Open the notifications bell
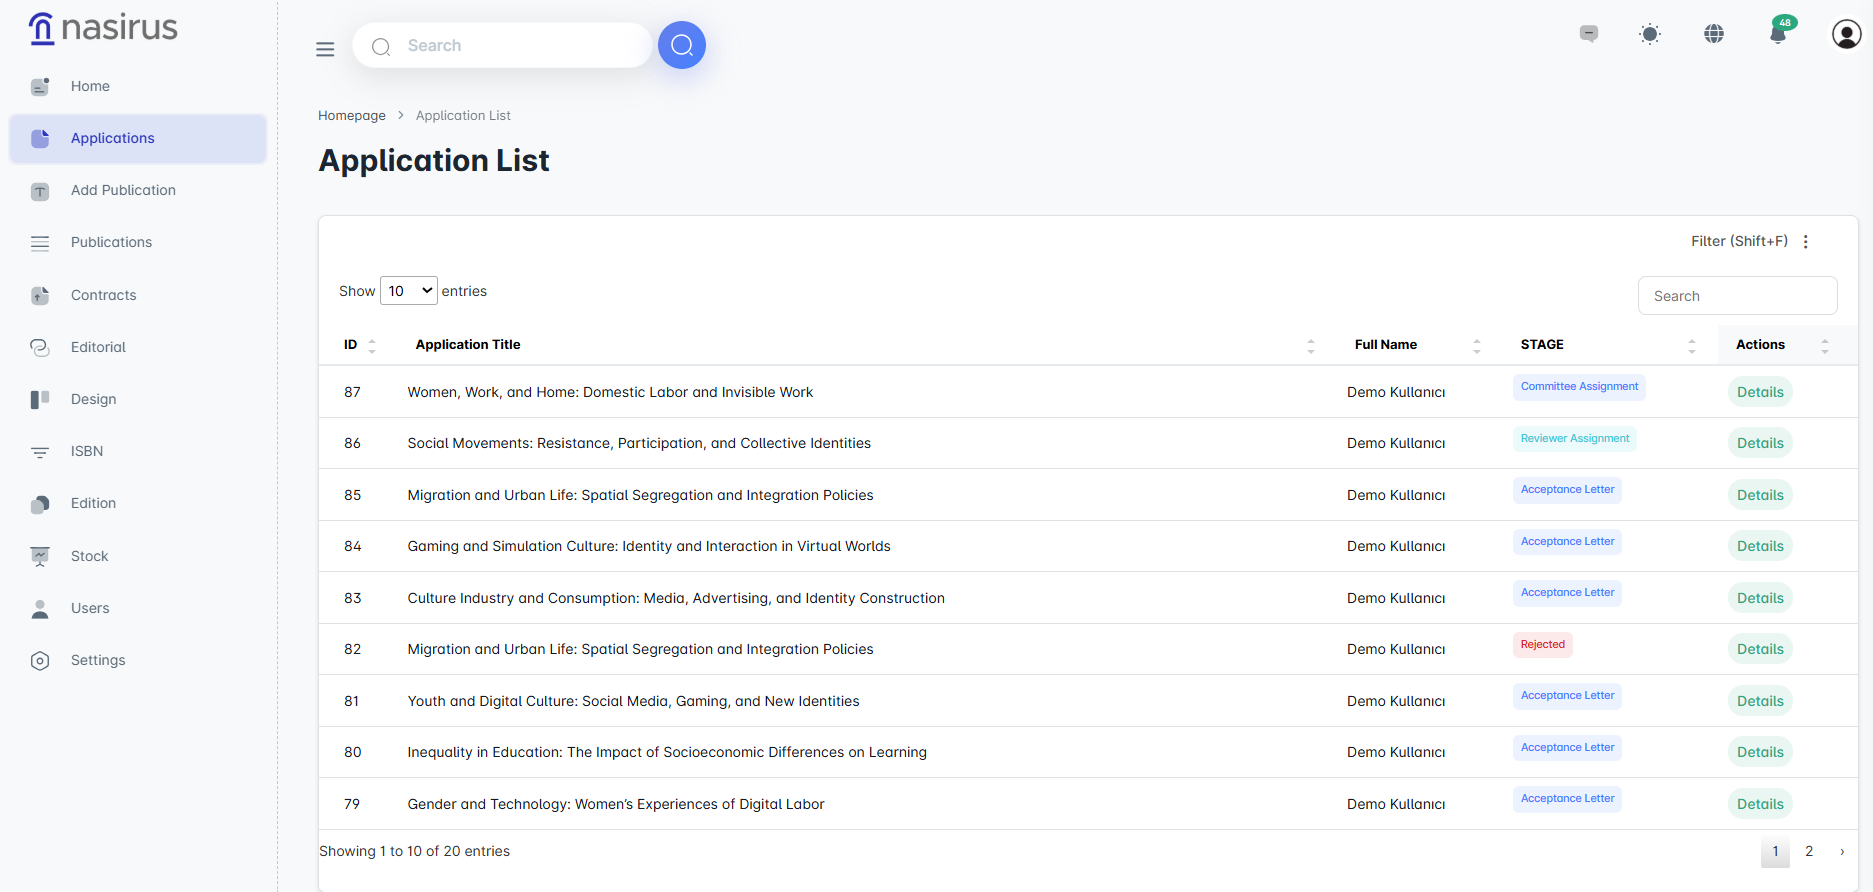 pos(1777,35)
